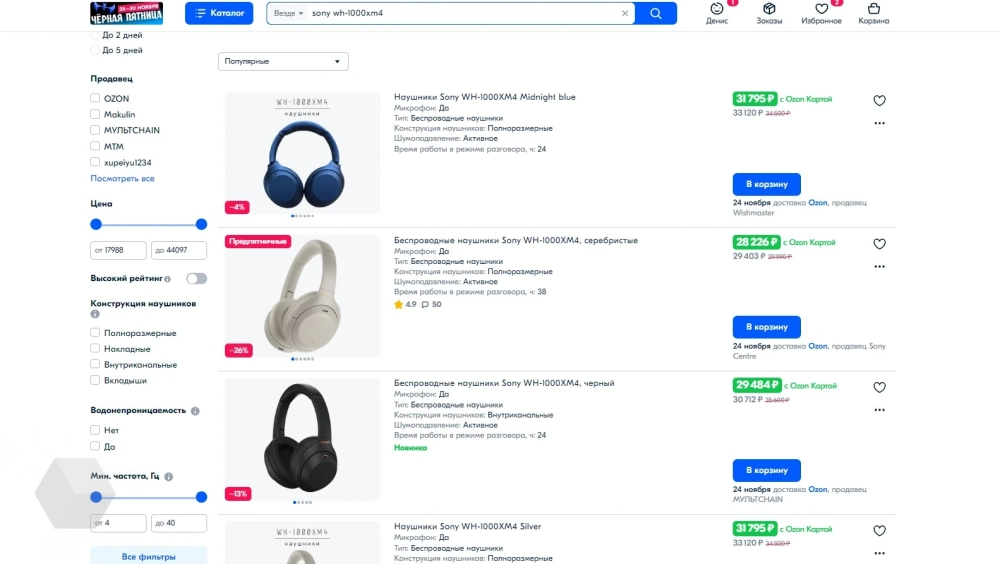Click the minimum price input field

pyautogui.click(x=118, y=250)
